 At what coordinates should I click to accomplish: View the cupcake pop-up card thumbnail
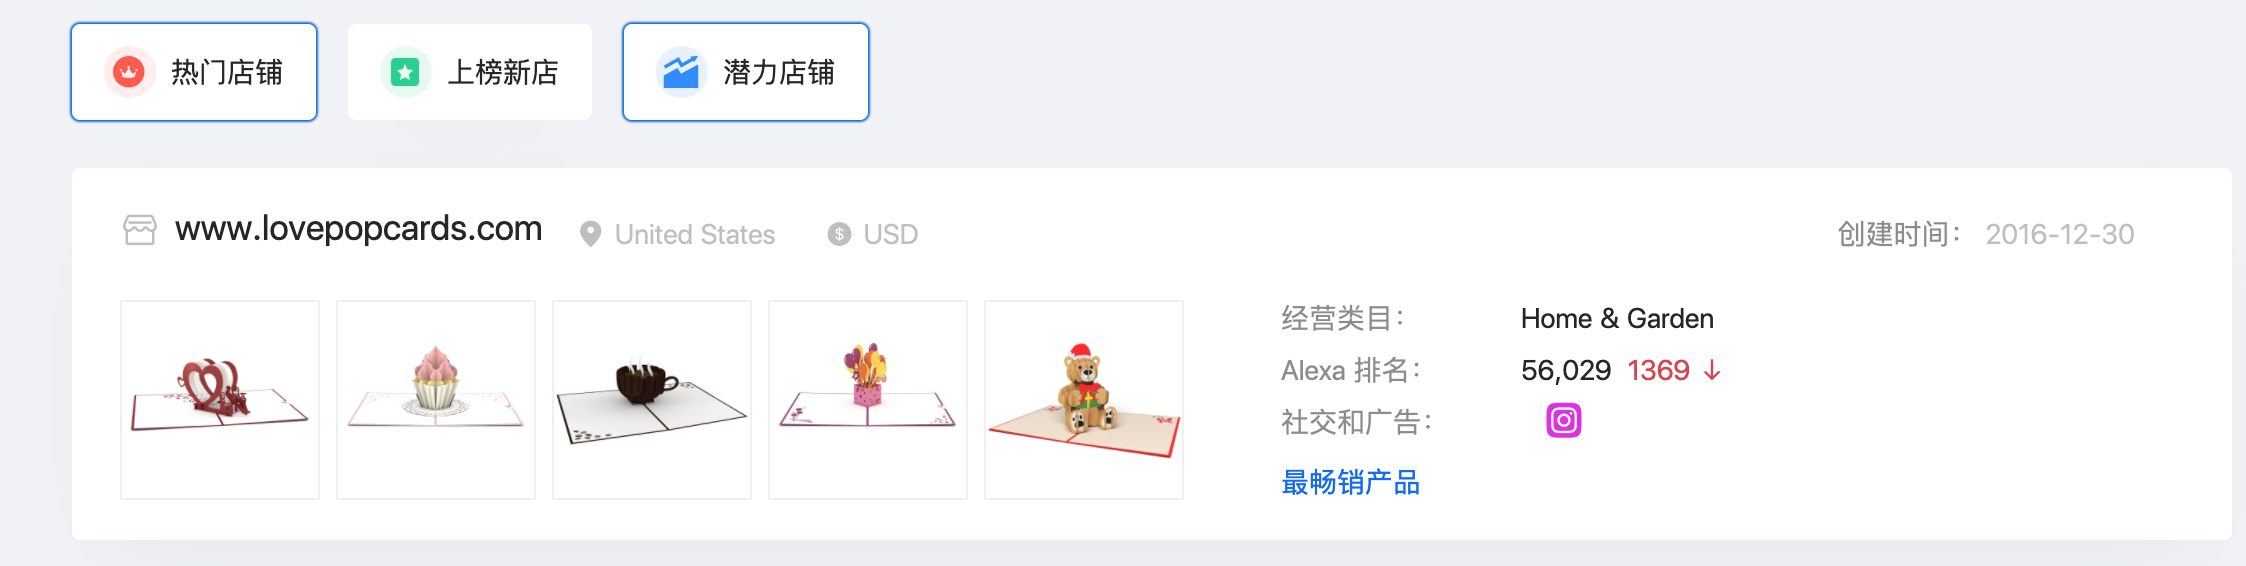(436, 400)
